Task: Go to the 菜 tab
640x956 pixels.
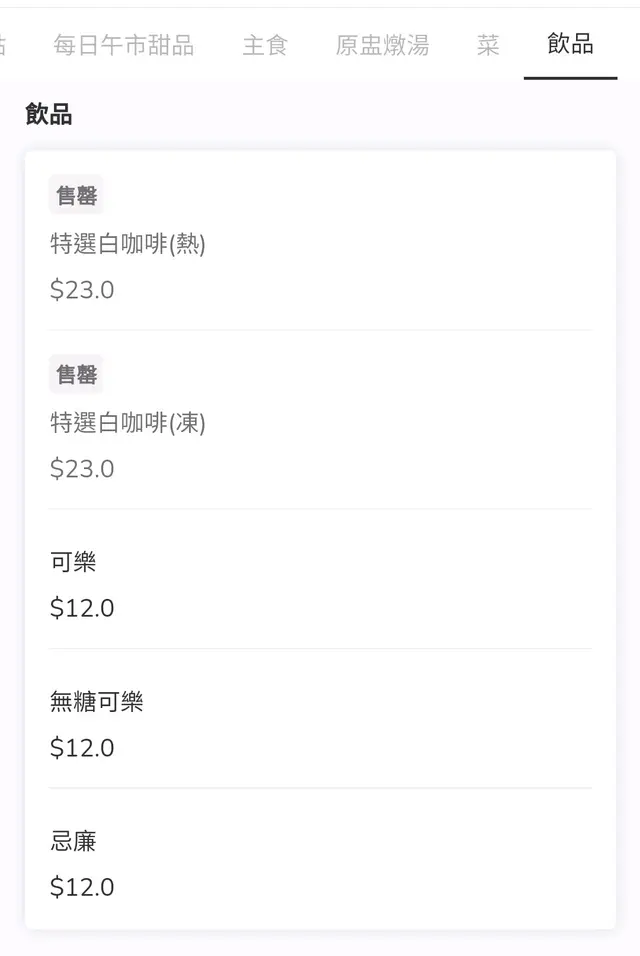Action: pos(488,45)
